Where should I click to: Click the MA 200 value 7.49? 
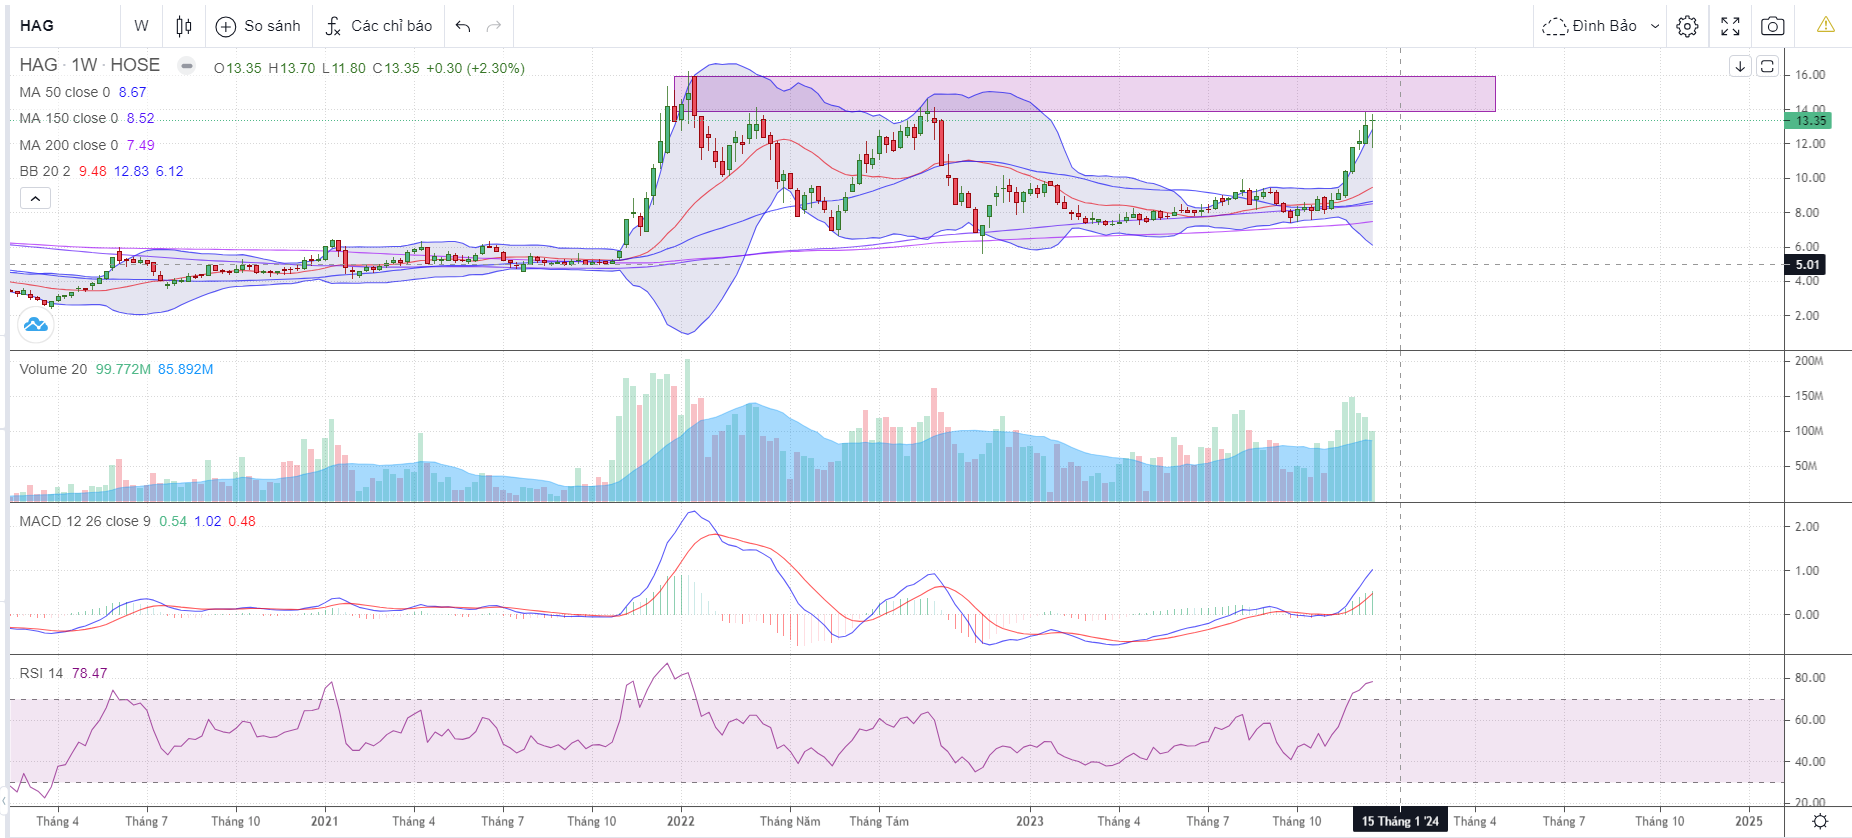140,145
